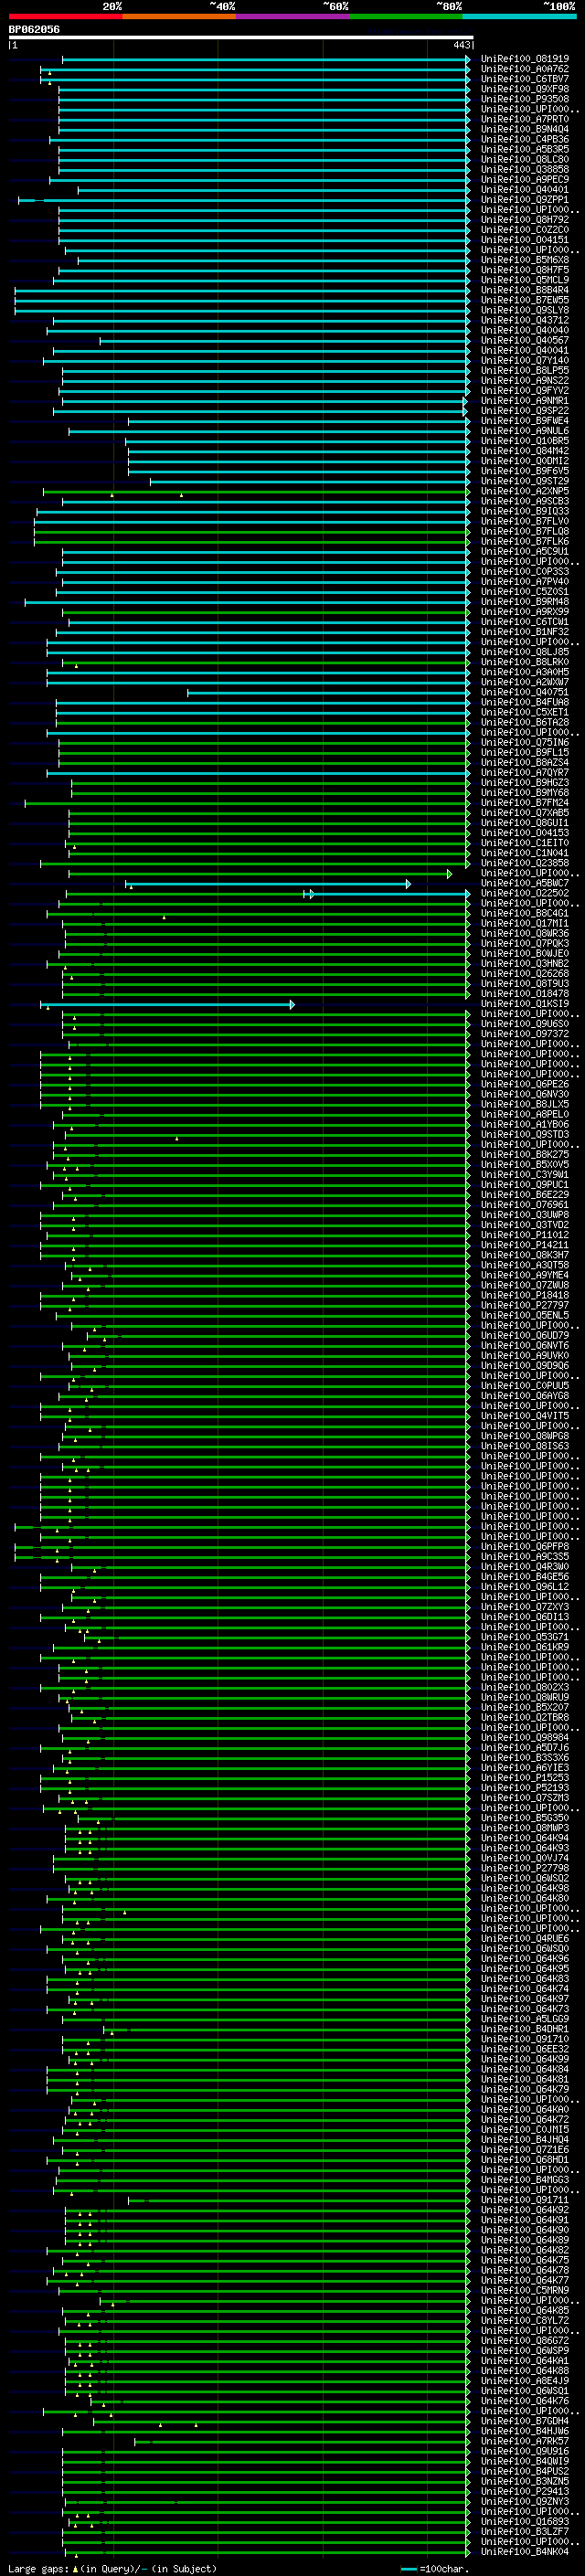Screen dimensions: 585x2576
Task: Open hit UniRef100_P93508
Action: coord(525,99)
